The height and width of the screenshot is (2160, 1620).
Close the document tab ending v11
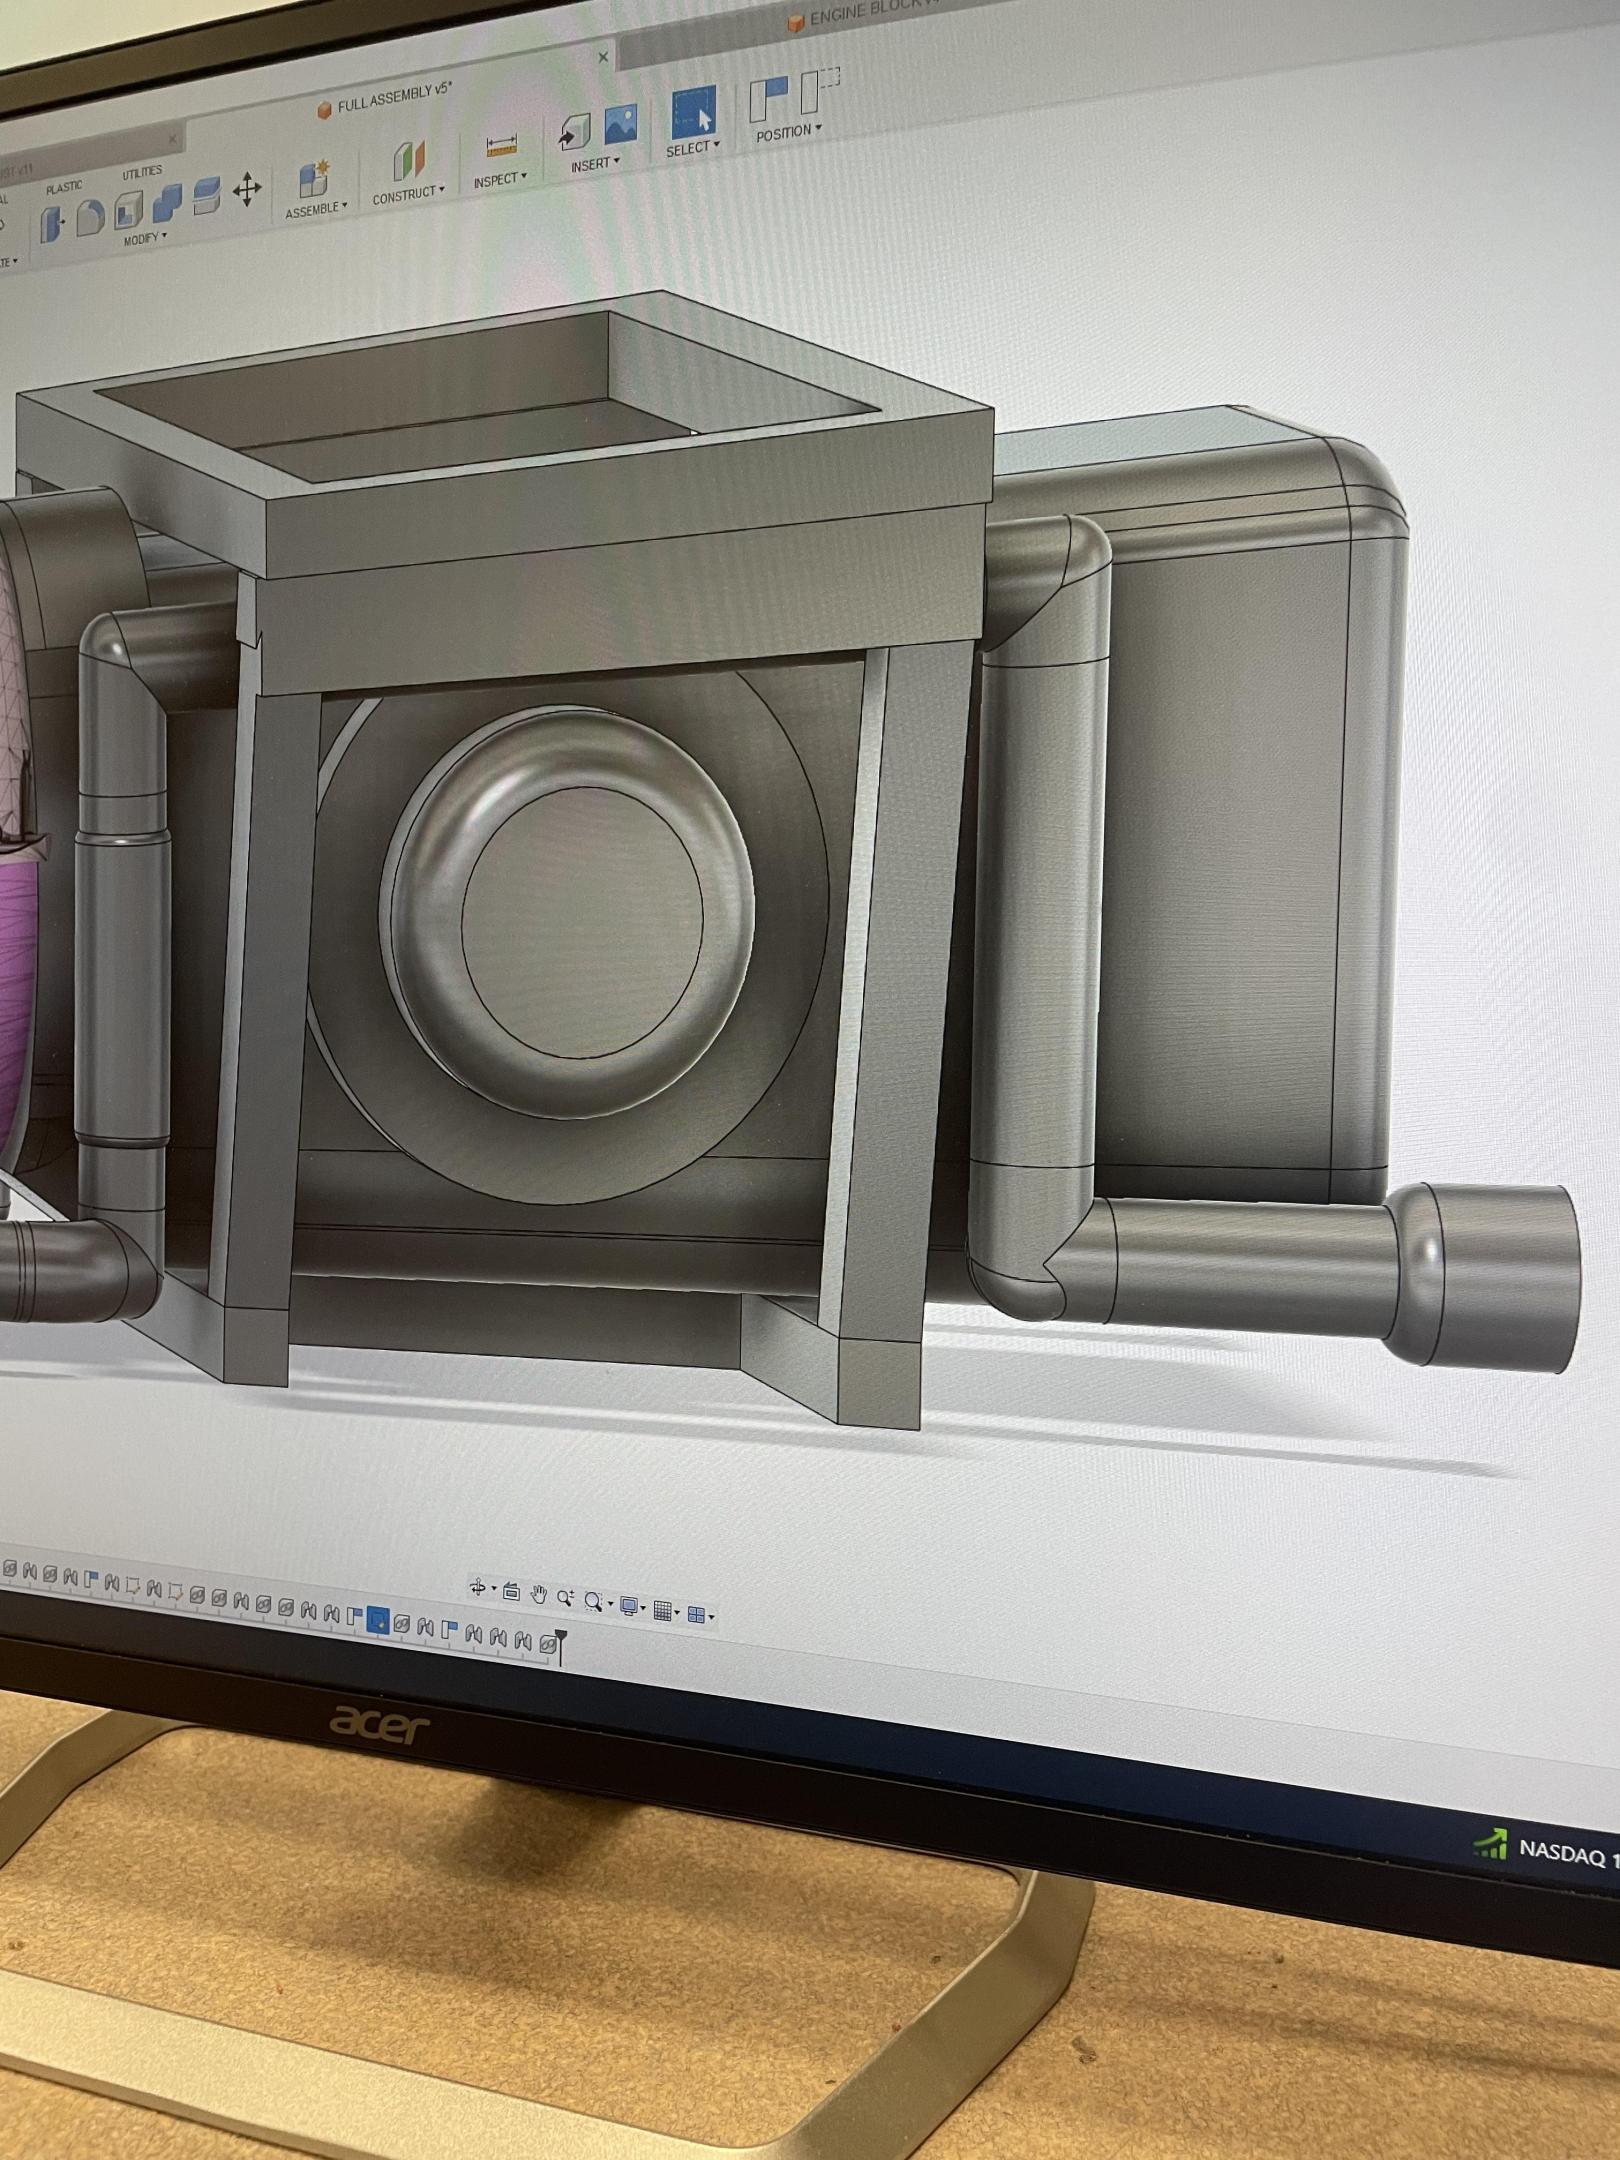pyautogui.click(x=172, y=139)
